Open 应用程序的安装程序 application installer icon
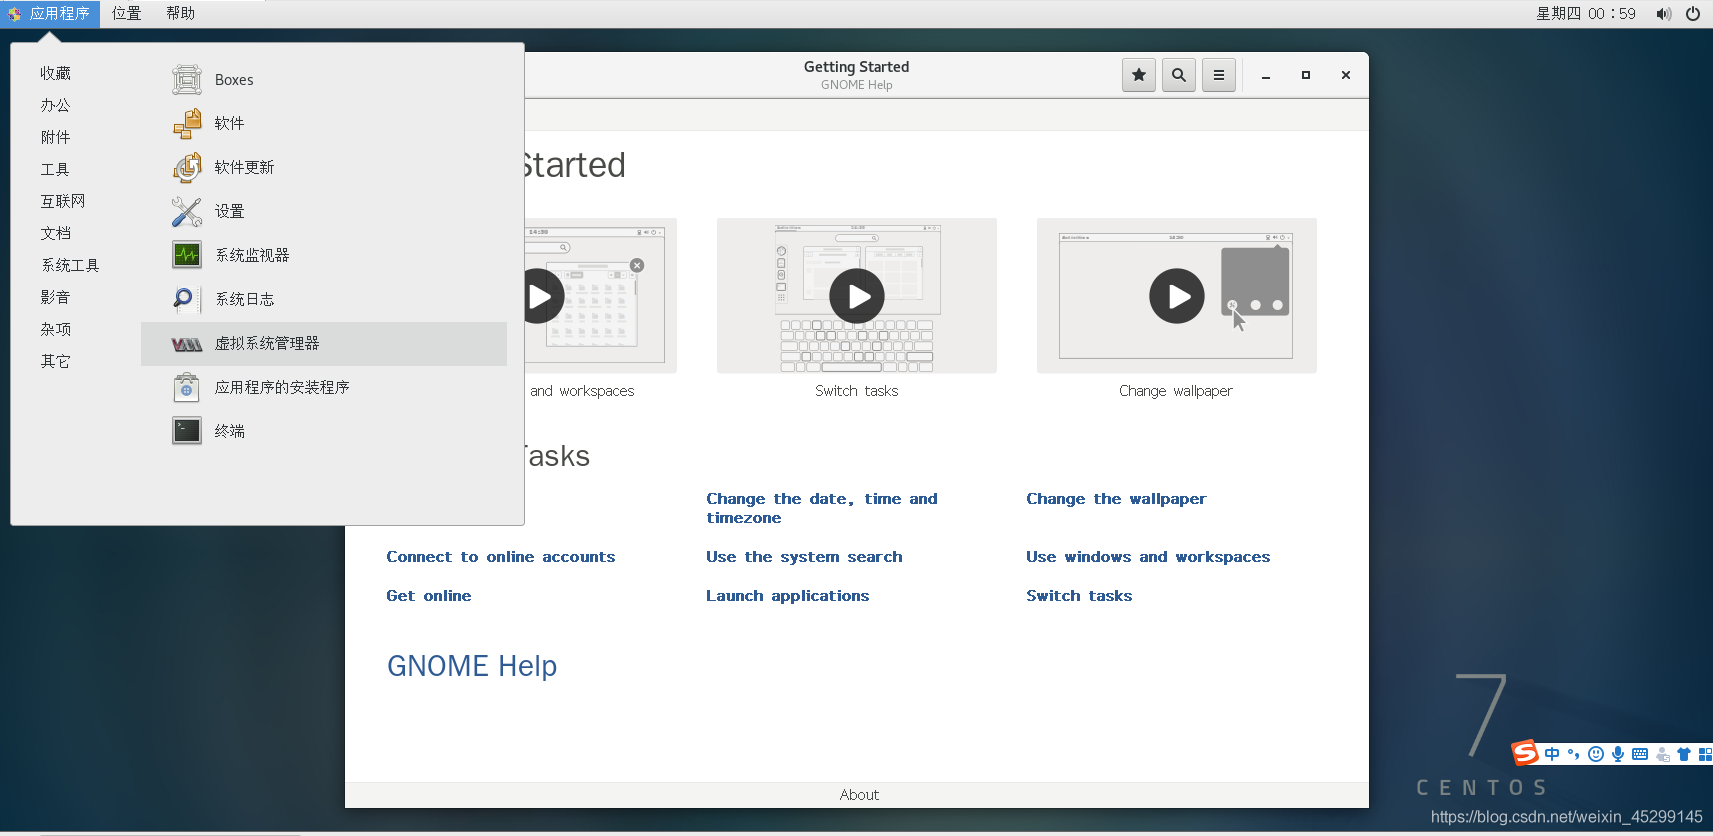 tap(187, 387)
